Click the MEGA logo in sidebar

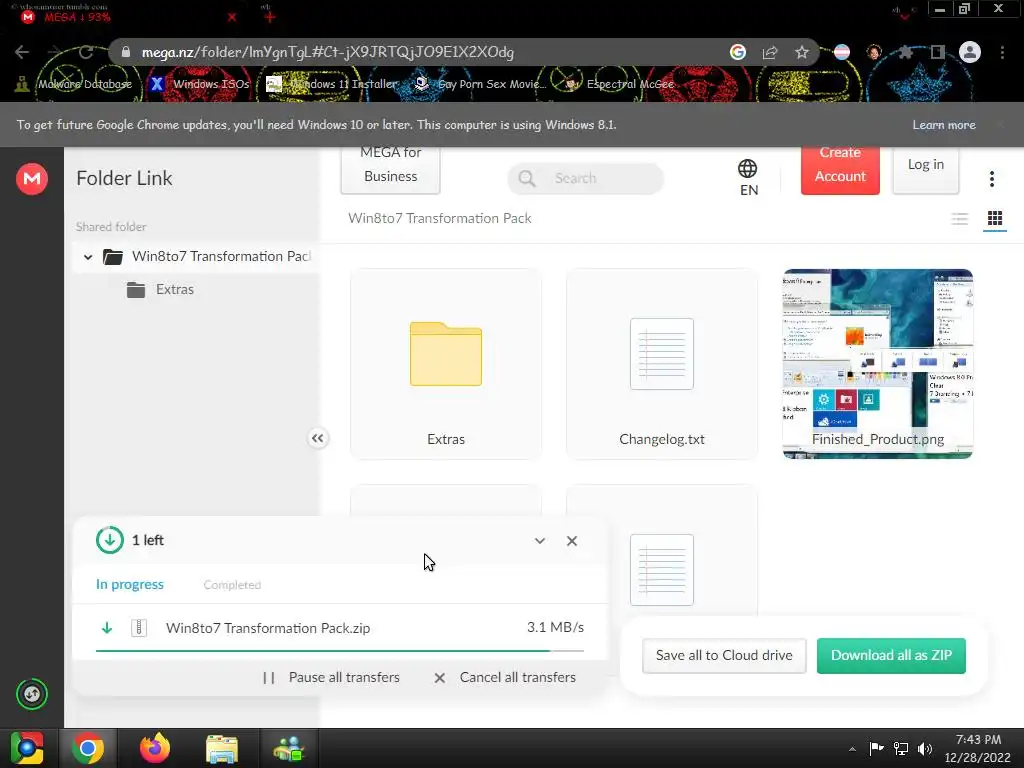coord(31,178)
